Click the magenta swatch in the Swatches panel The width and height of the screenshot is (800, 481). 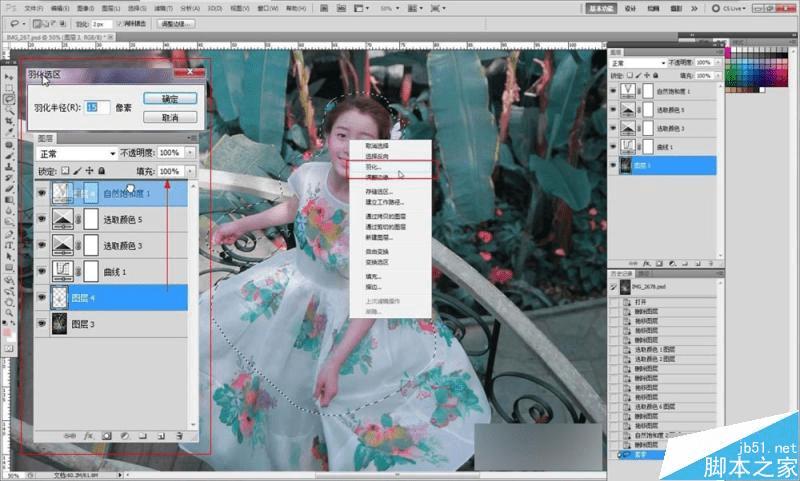click(x=728, y=52)
